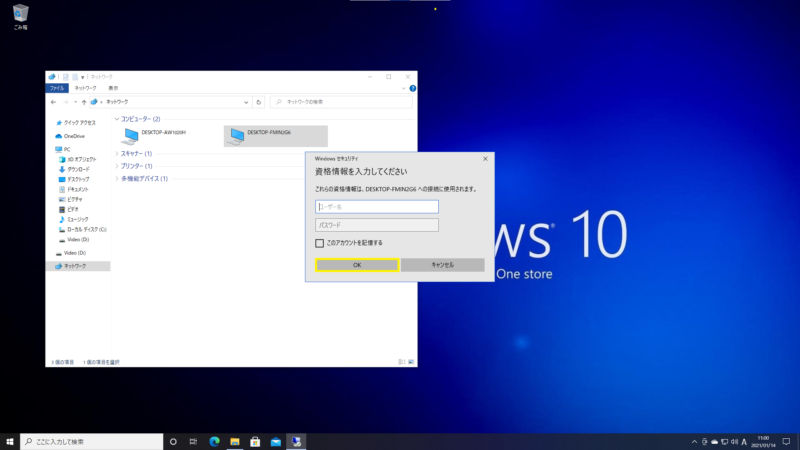This screenshot has height=450, width=800.
Task: Open ピクチャ folder in sidebar
Action: 70,199
